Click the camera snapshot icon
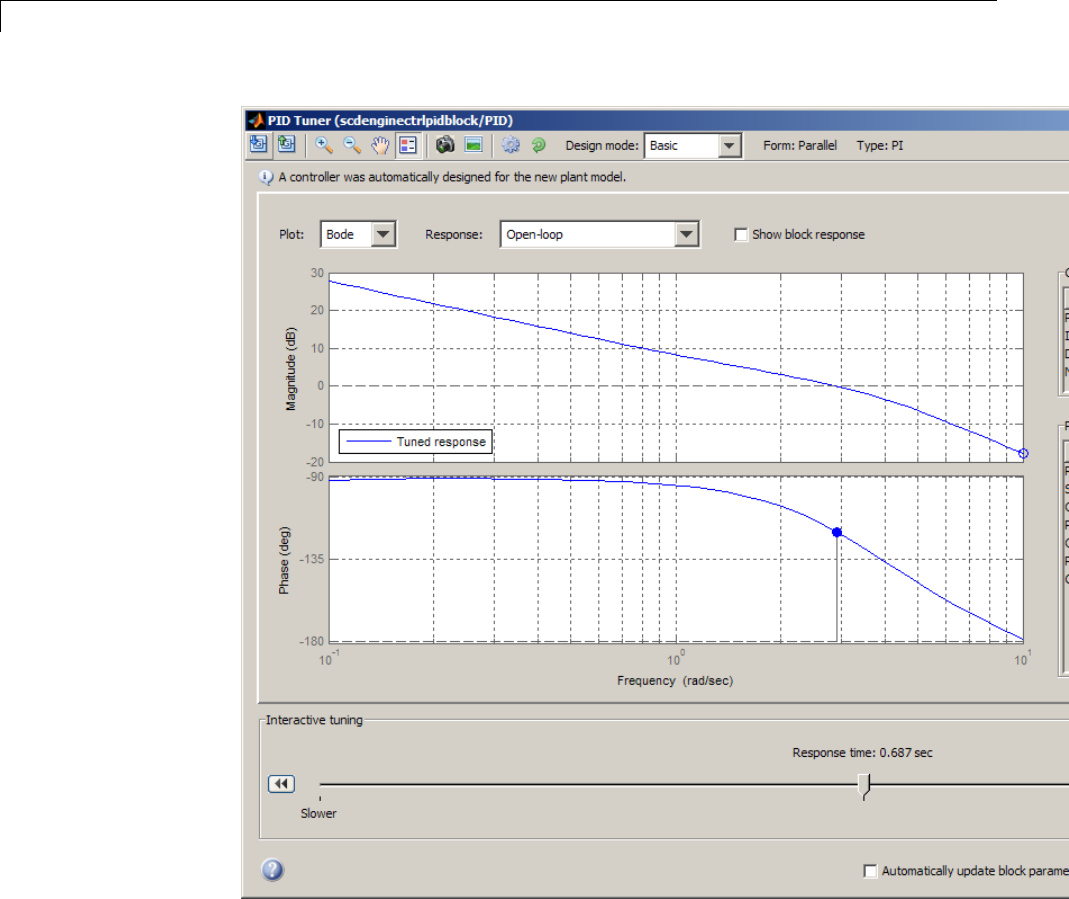This screenshot has width=1069, height=899. click(x=445, y=144)
